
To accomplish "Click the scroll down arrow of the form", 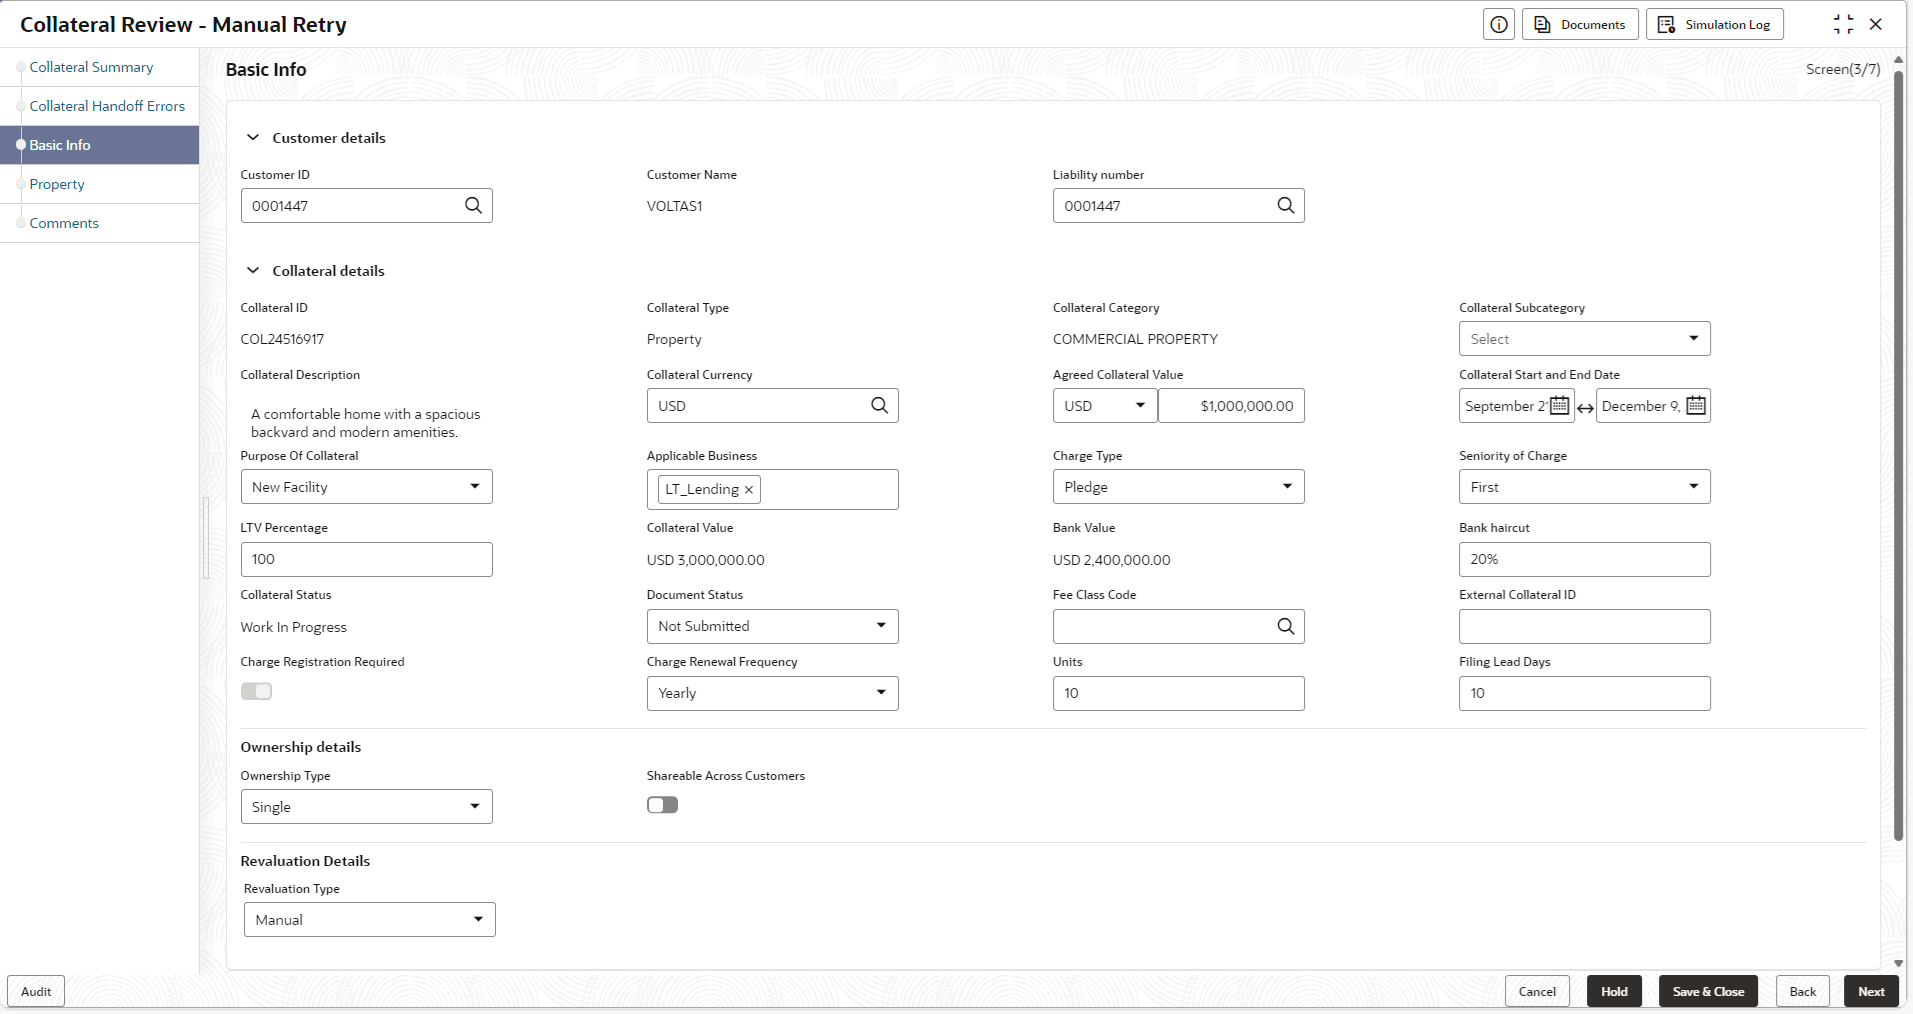I will [1898, 964].
